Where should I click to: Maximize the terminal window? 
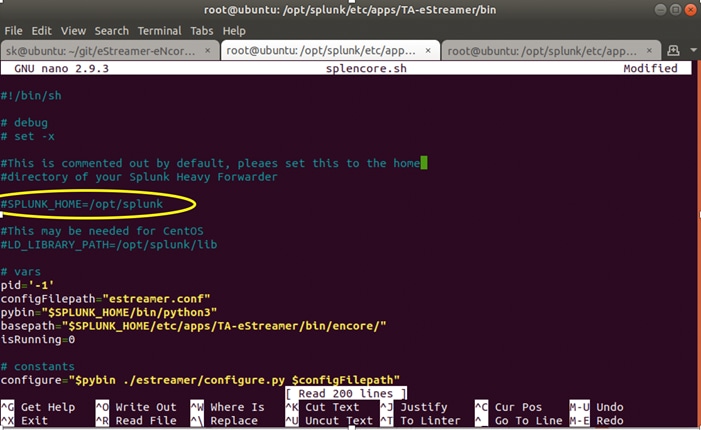(x=676, y=9)
